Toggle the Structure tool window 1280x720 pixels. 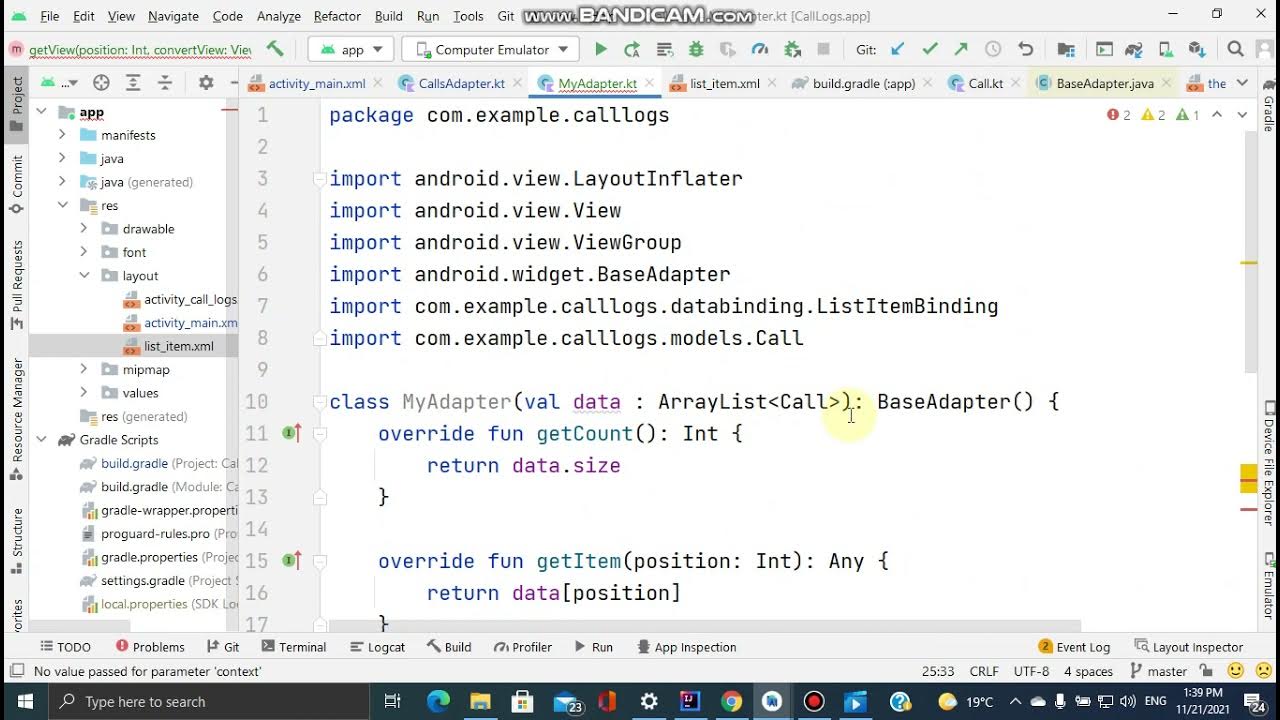(16, 541)
